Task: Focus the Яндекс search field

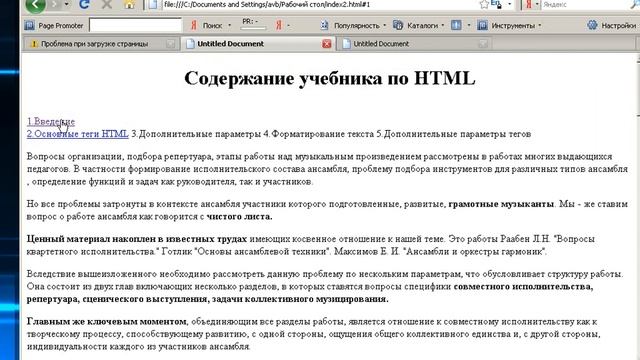Action: coord(584,4)
